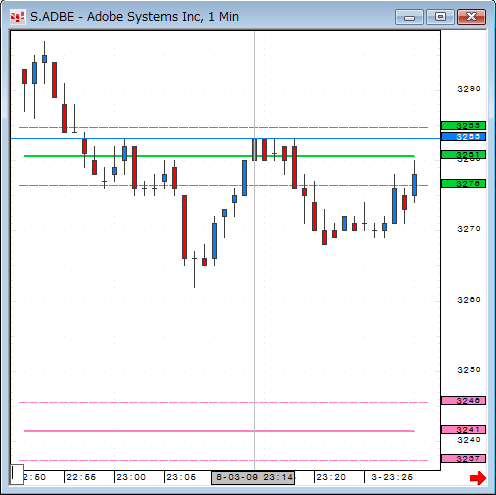Click the tall red candle near 23:05

[184, 227]
